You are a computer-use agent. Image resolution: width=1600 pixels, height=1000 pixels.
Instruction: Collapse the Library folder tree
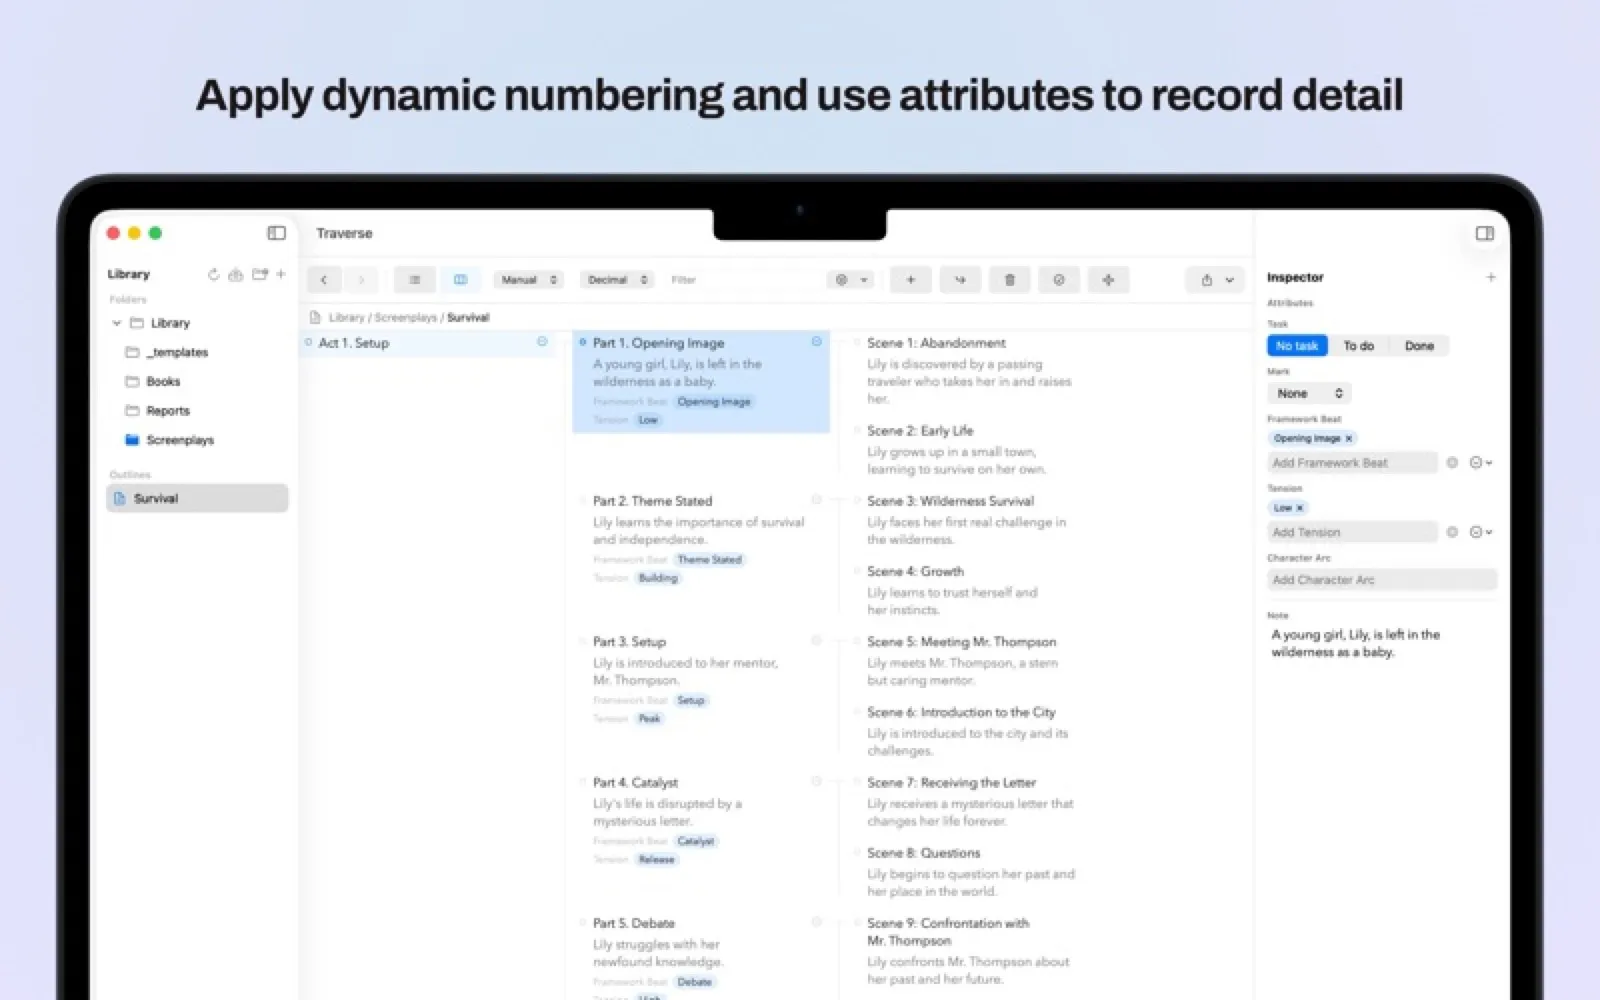point(117,323)
